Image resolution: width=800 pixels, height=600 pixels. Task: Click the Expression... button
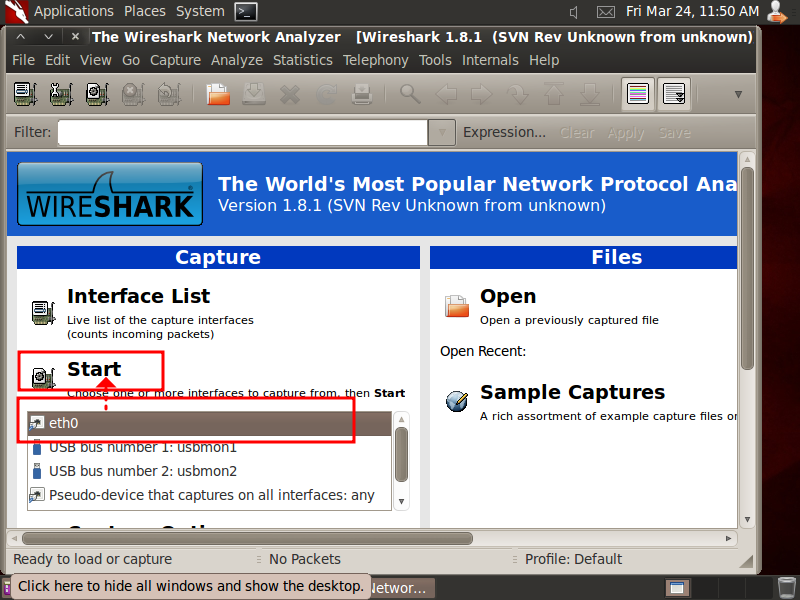click(x=505, y=131)
